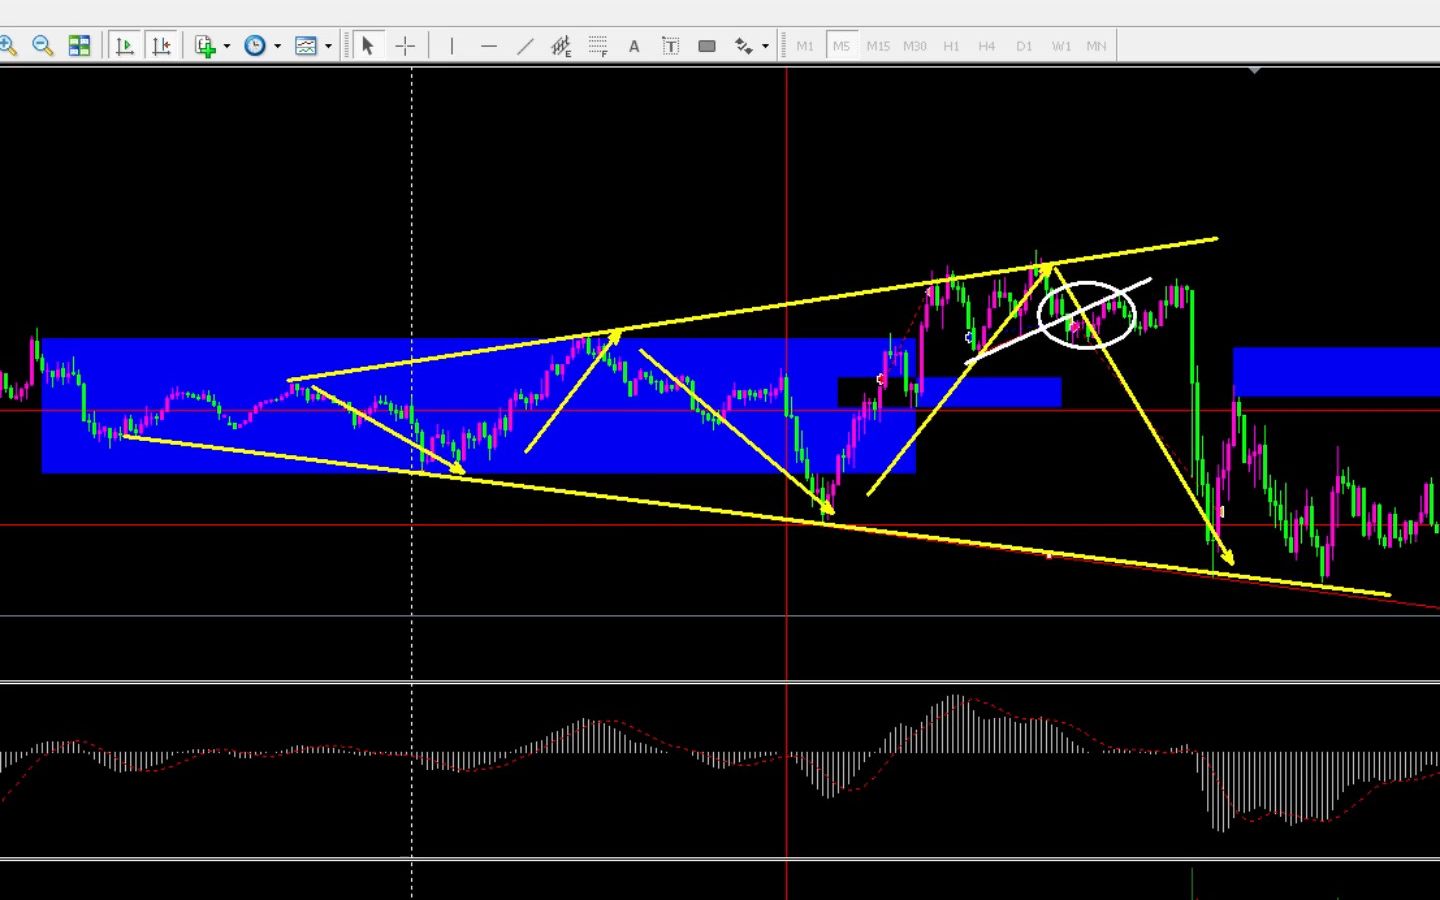Viewport: 1440px width, 900px height.
Task: Select the Equidistant Channel tool
Action: [561, 45]
